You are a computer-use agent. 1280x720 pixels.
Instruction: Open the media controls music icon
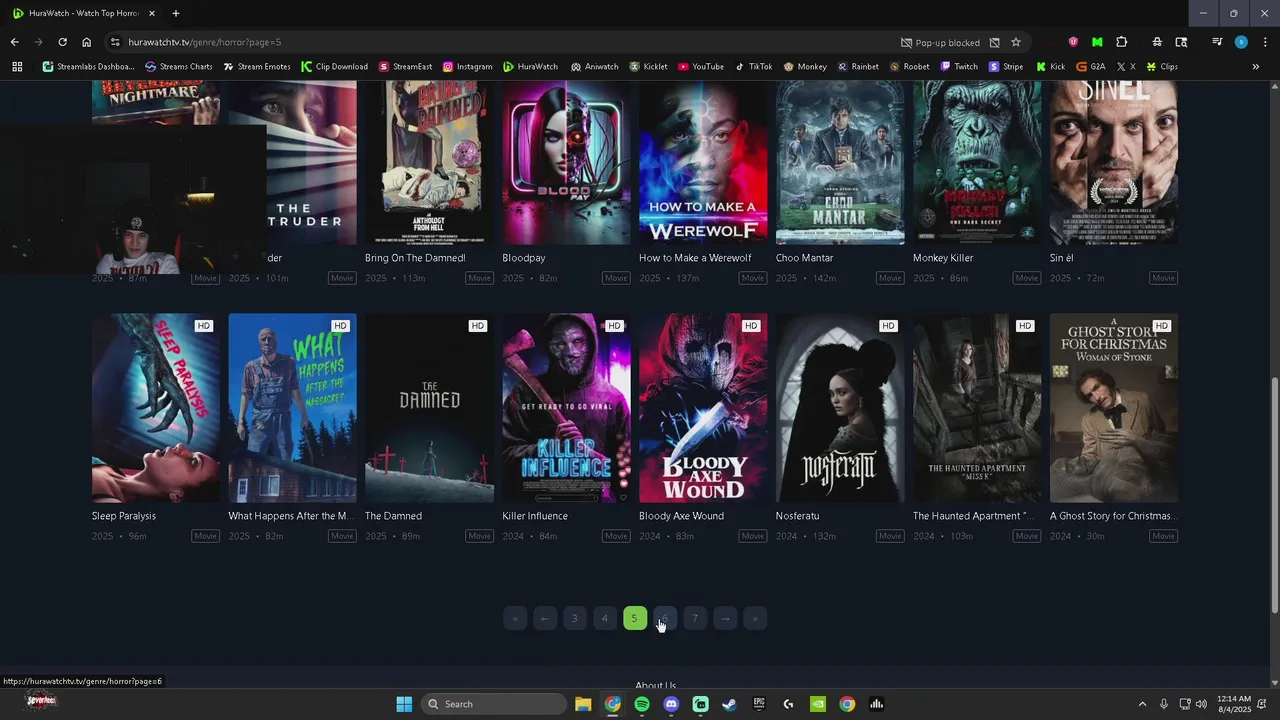[x=1217, y=42]
